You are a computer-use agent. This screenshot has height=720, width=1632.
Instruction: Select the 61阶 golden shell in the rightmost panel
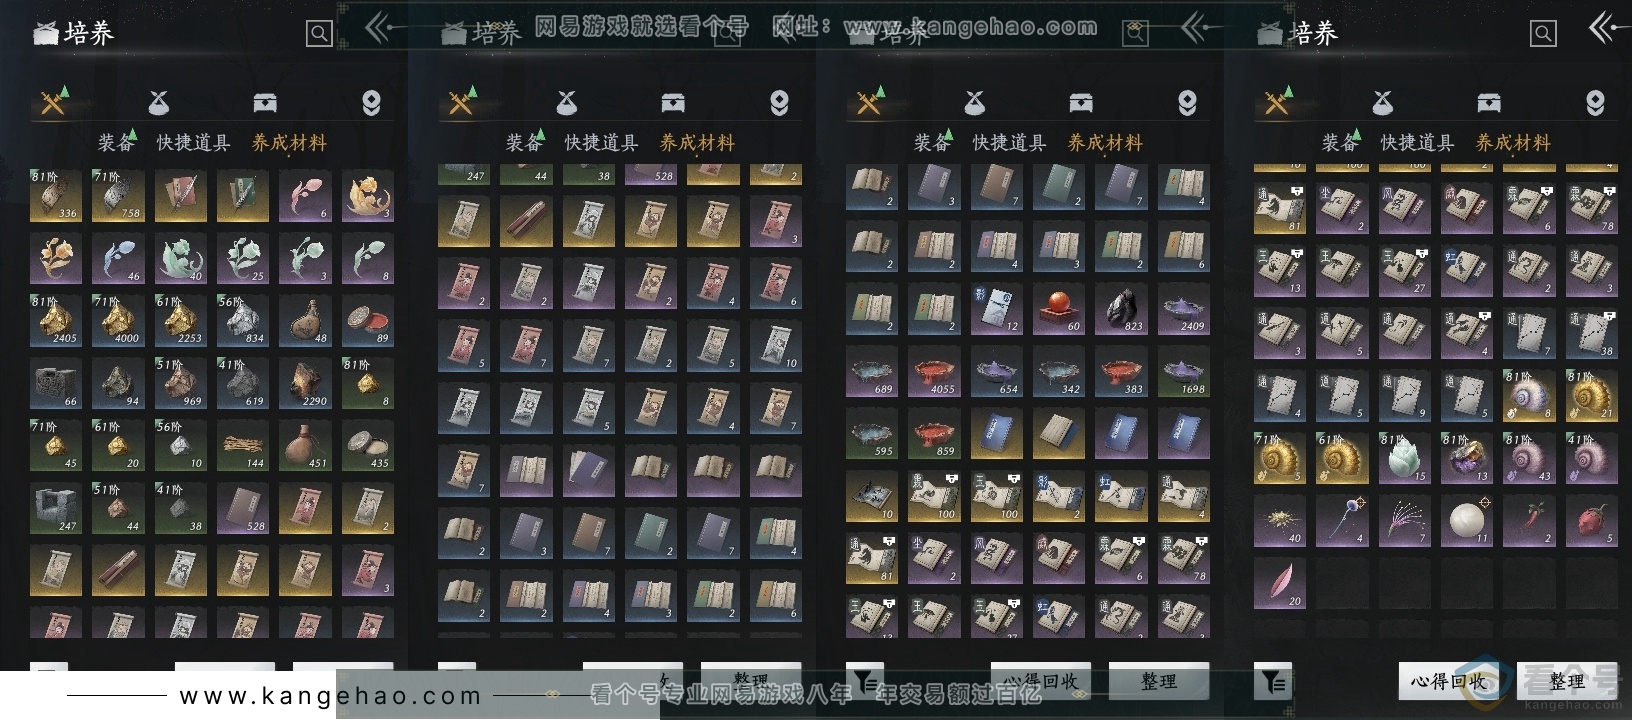(x=1342, y=458)
